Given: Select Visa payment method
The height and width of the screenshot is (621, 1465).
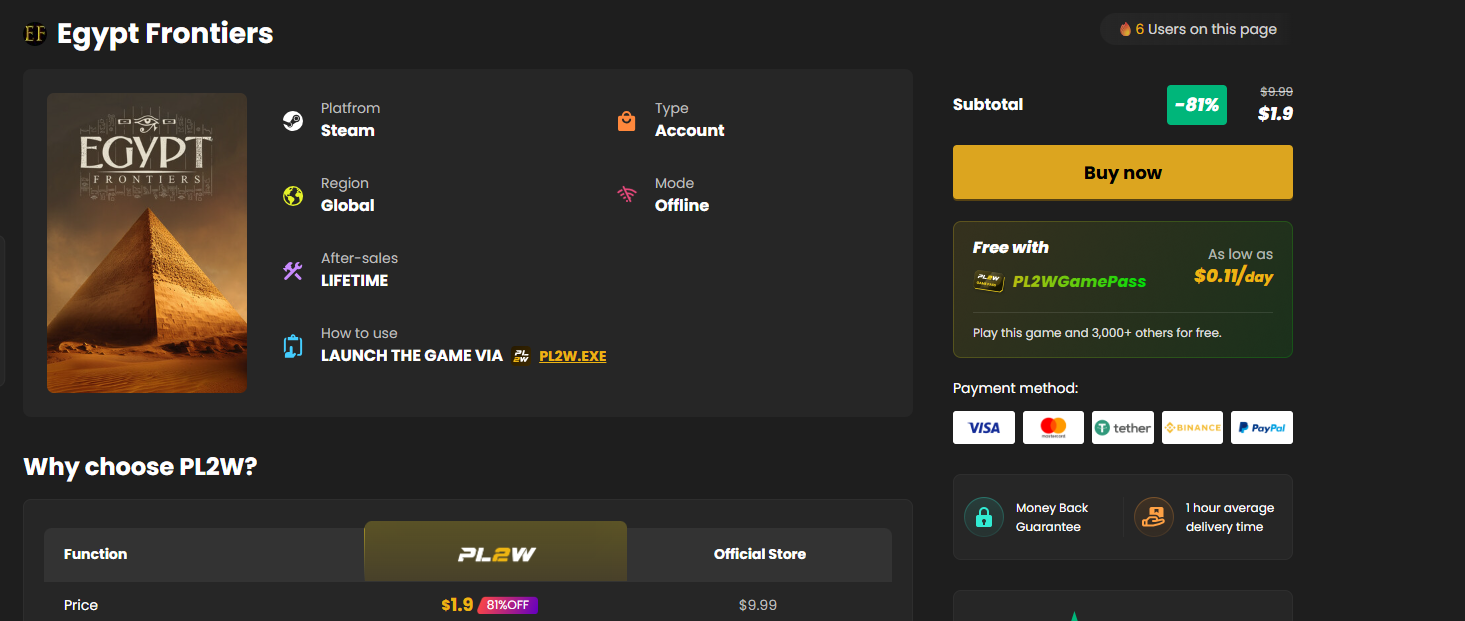Looking at the screenshot, I should pyautogui.click(x=984, y=428).
